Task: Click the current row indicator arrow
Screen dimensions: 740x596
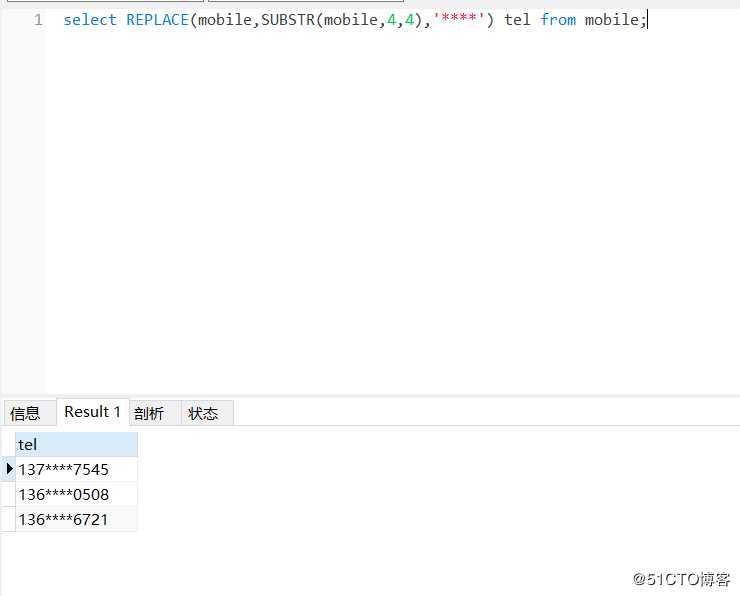Action: click(x=9, y=469)
